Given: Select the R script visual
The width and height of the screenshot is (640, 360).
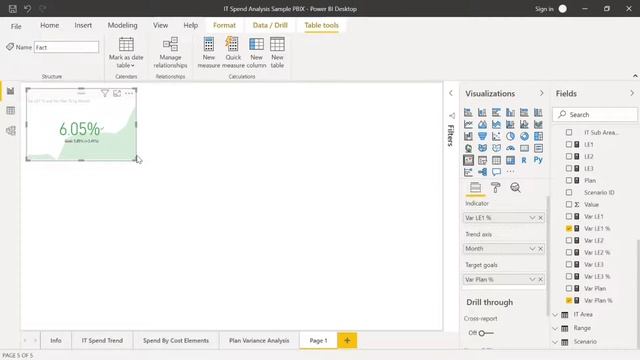Looking at the screenshot, I should tap(524, 160).
